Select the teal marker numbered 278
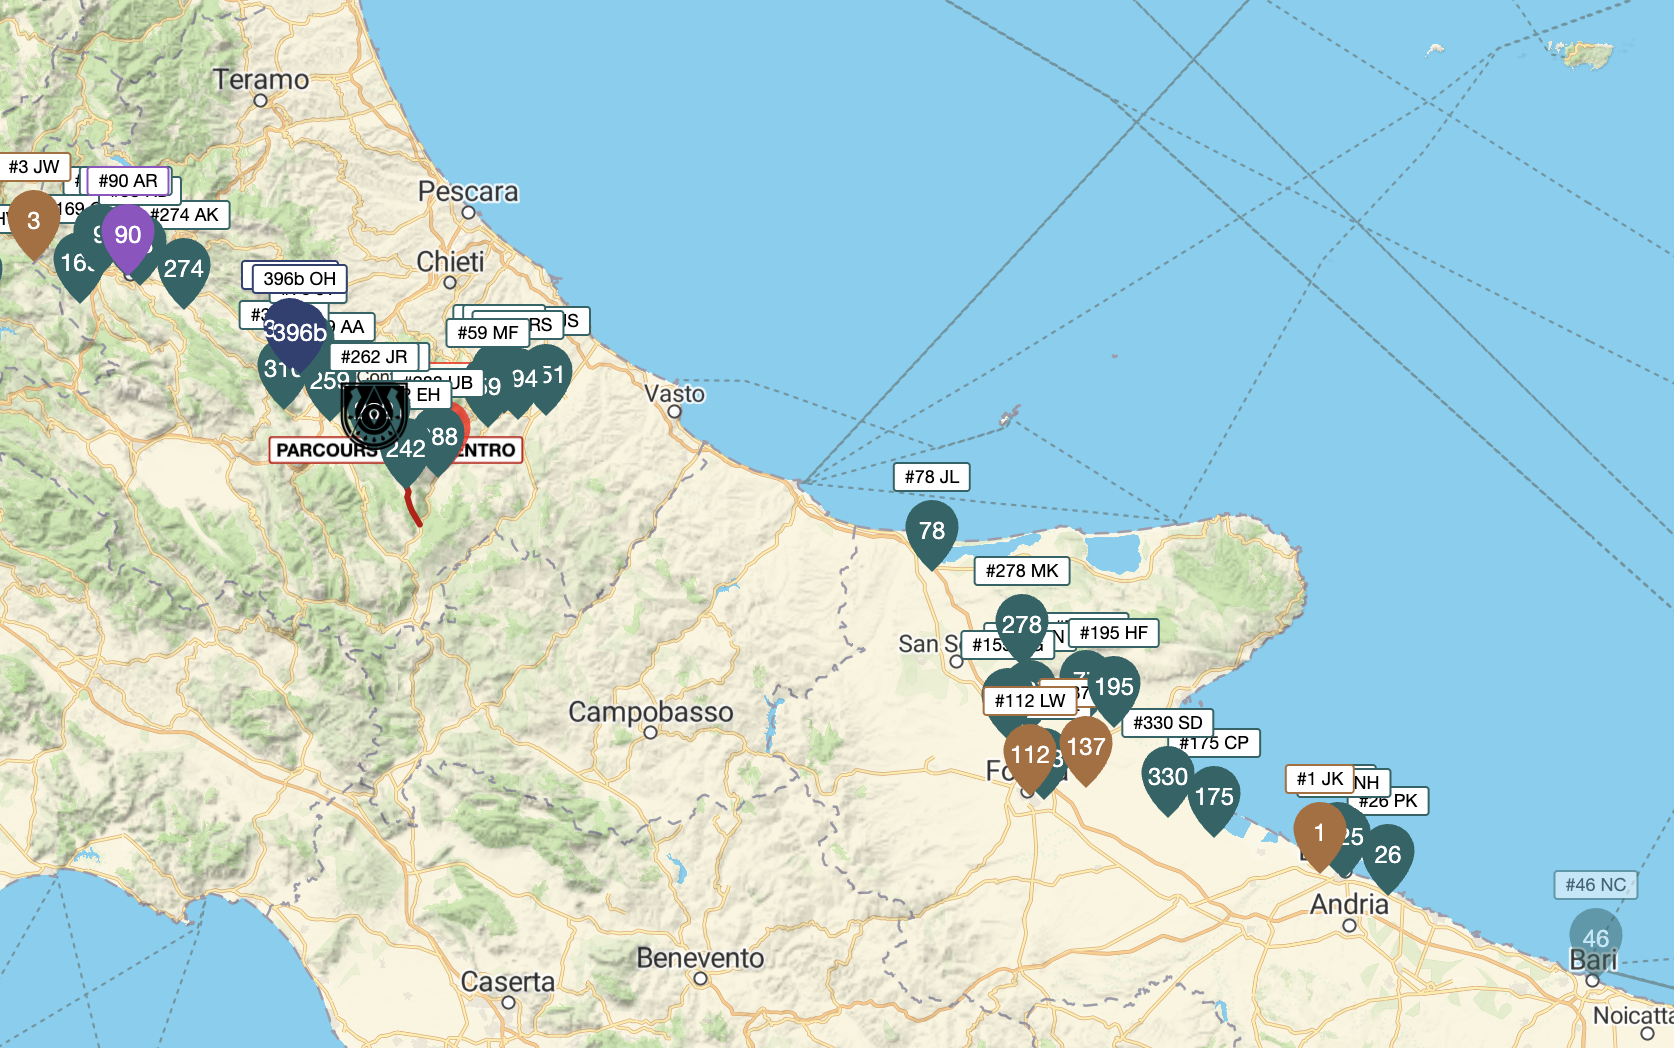This screenshot has height=1048, width=1674. [1021, 625]
